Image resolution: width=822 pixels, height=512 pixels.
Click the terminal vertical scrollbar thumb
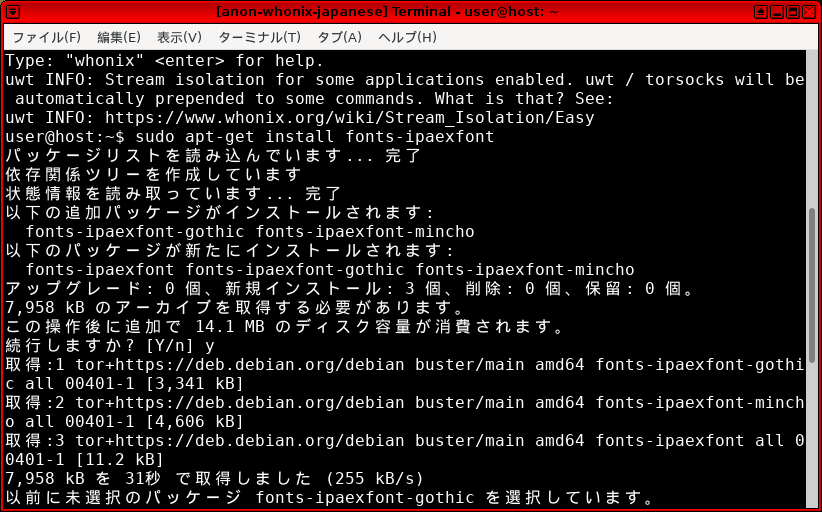pyautogui.click(x=813, y=285)
